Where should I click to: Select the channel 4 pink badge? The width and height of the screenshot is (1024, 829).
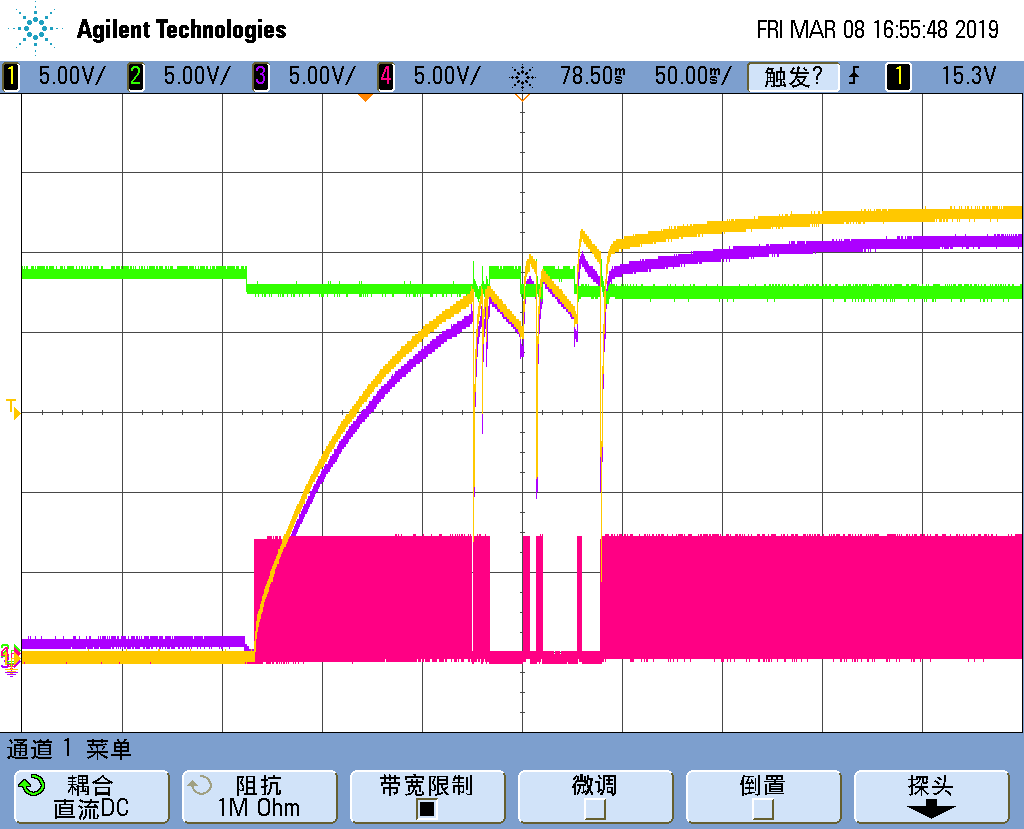pyautogui.click(x=385, y=76)
